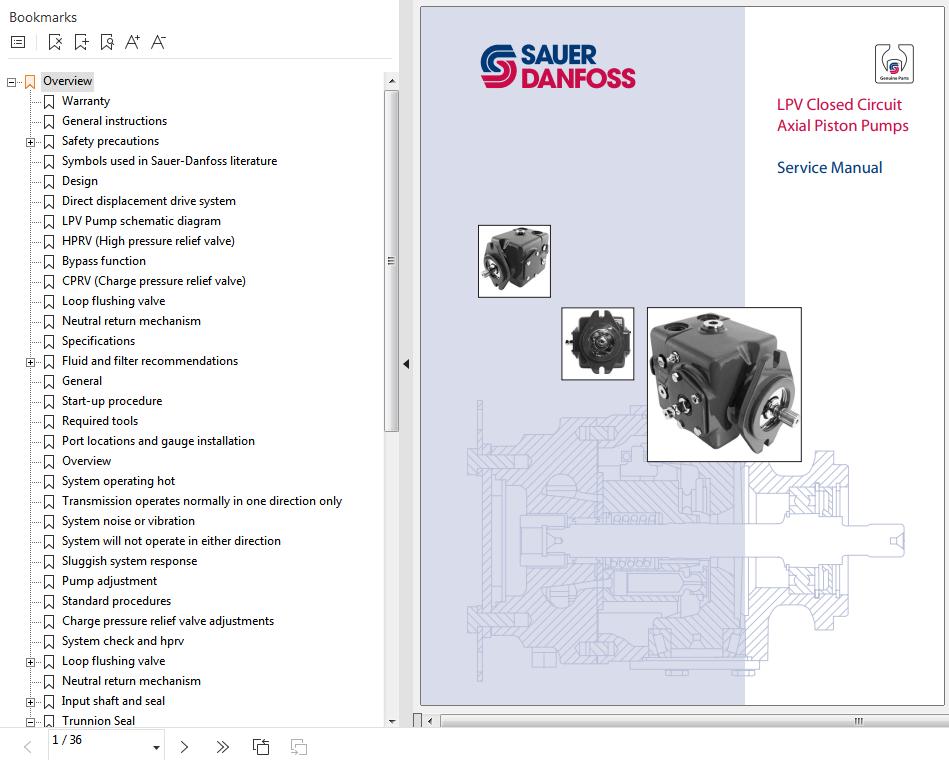This screenshot has width=949, height=760.
Task: Click the previous view icon in bottom bar
Action: [261, 747]
